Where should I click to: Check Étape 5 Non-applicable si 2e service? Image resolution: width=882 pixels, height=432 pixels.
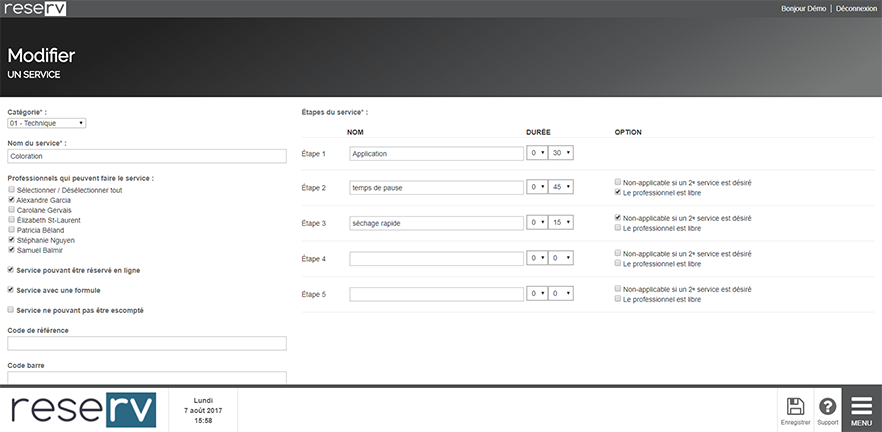point(618,289)
